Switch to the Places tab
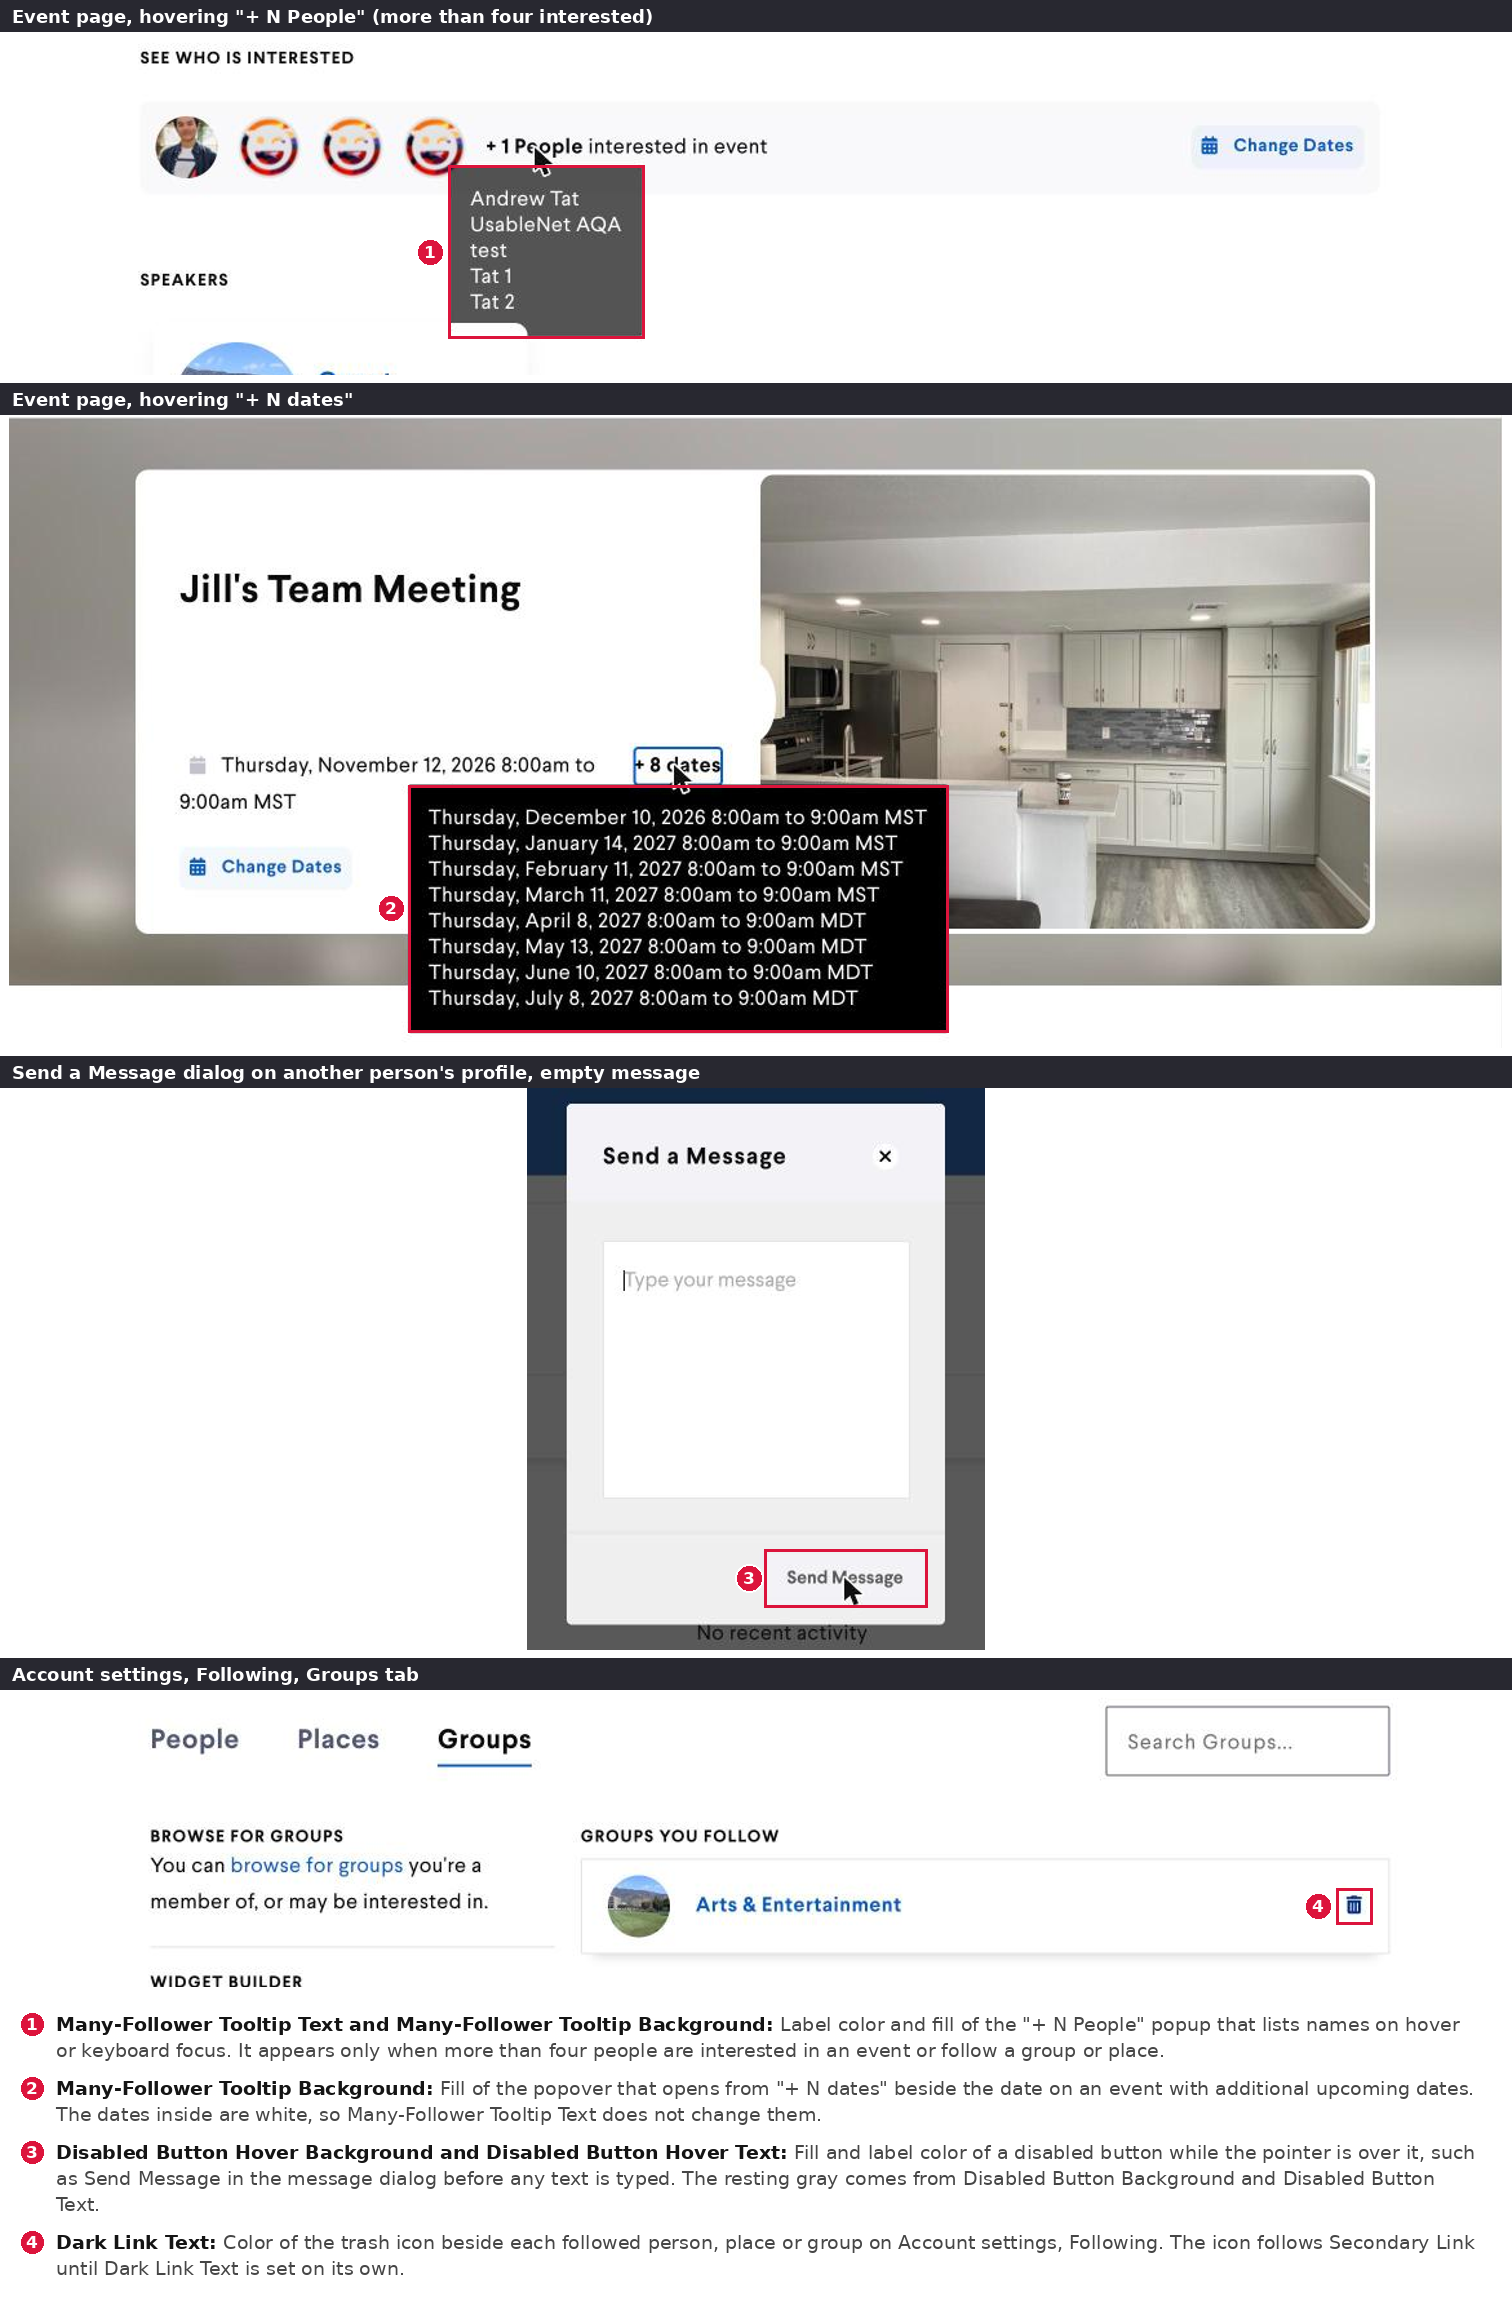 pos(338,1739)
